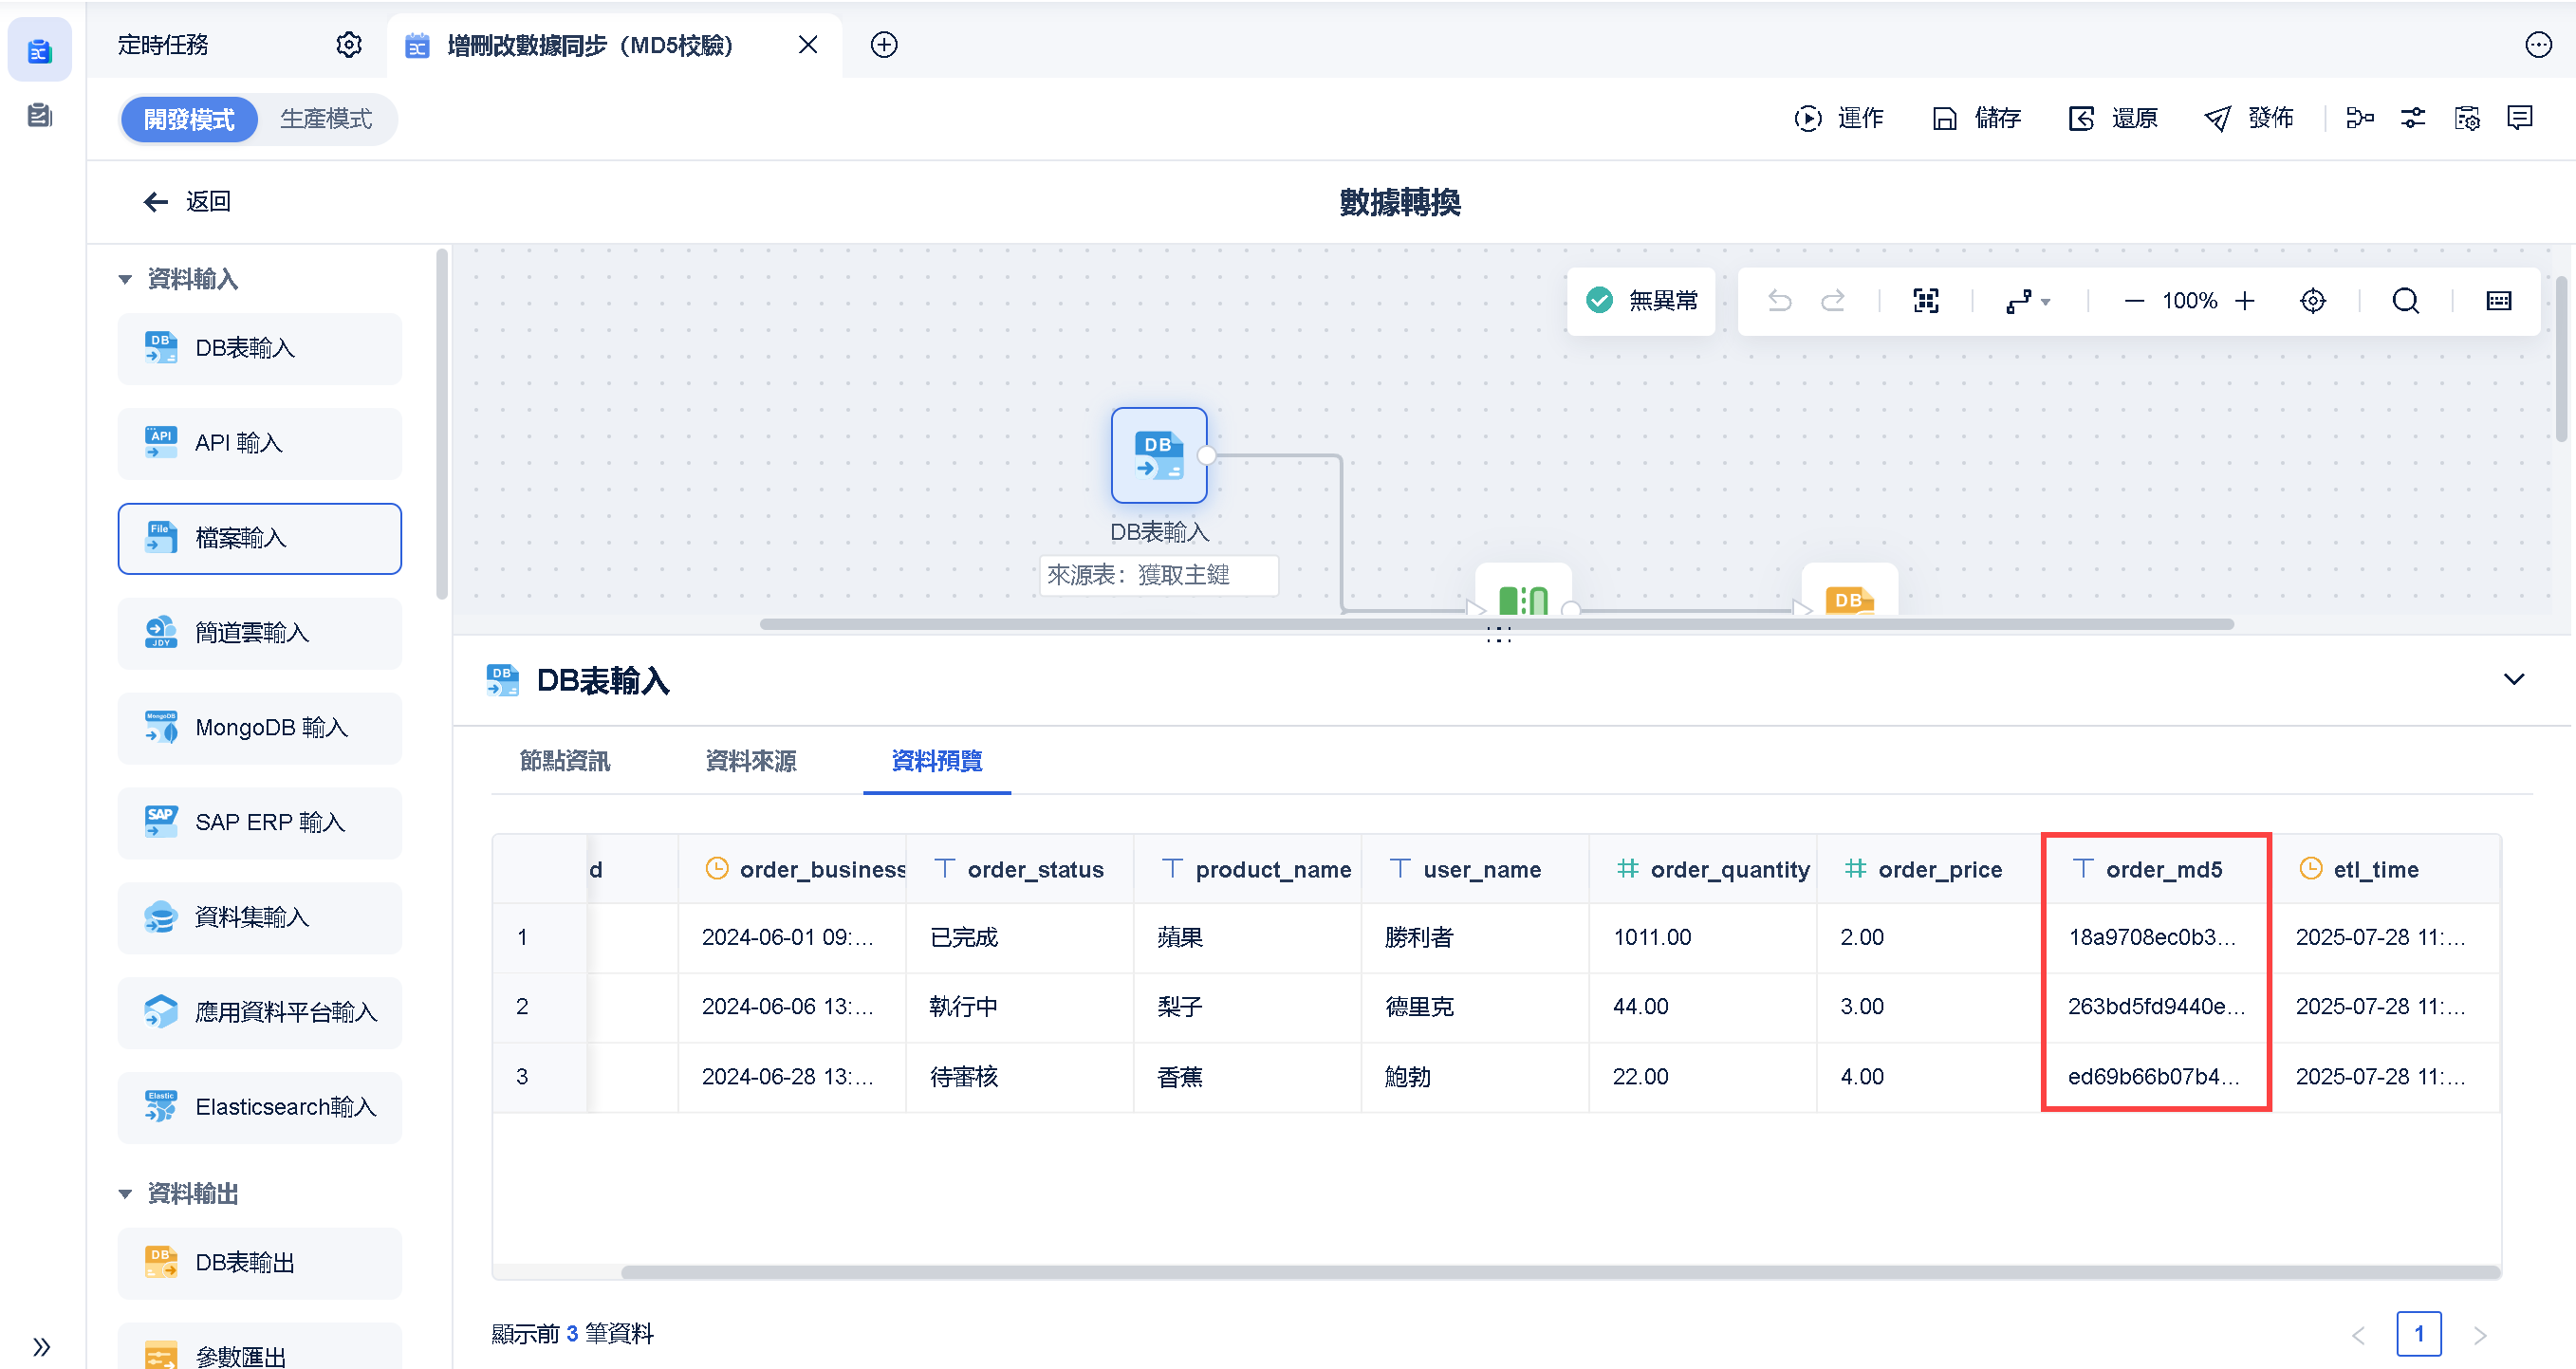
Task: Switch to 開發模式 mode
Action: [189, 120]
